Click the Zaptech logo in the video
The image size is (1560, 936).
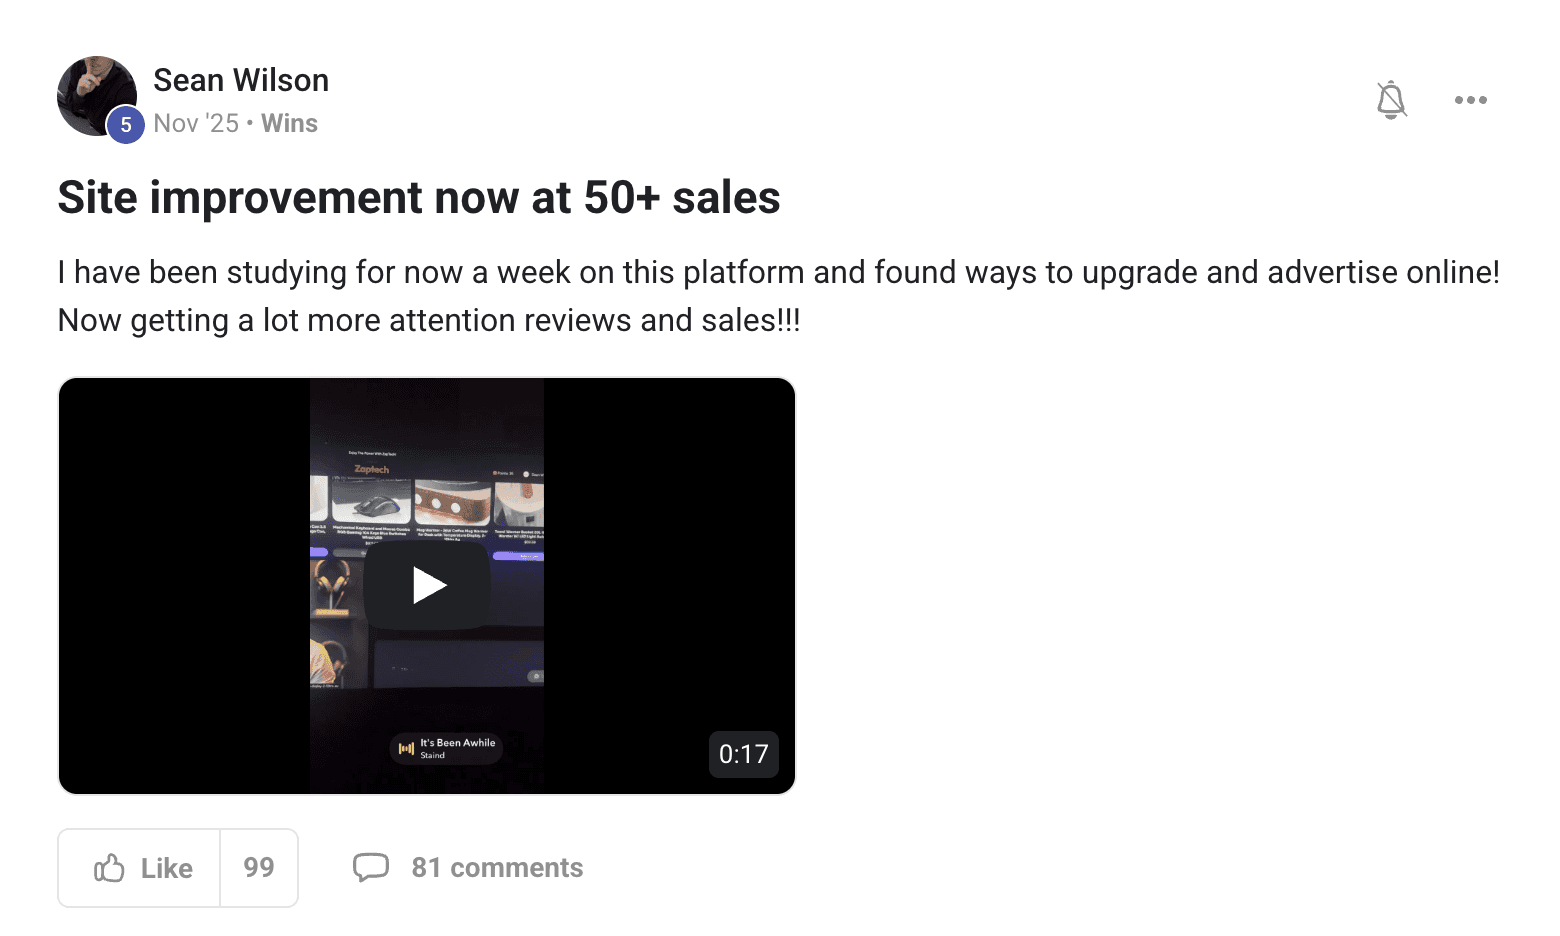coord(371,469)
